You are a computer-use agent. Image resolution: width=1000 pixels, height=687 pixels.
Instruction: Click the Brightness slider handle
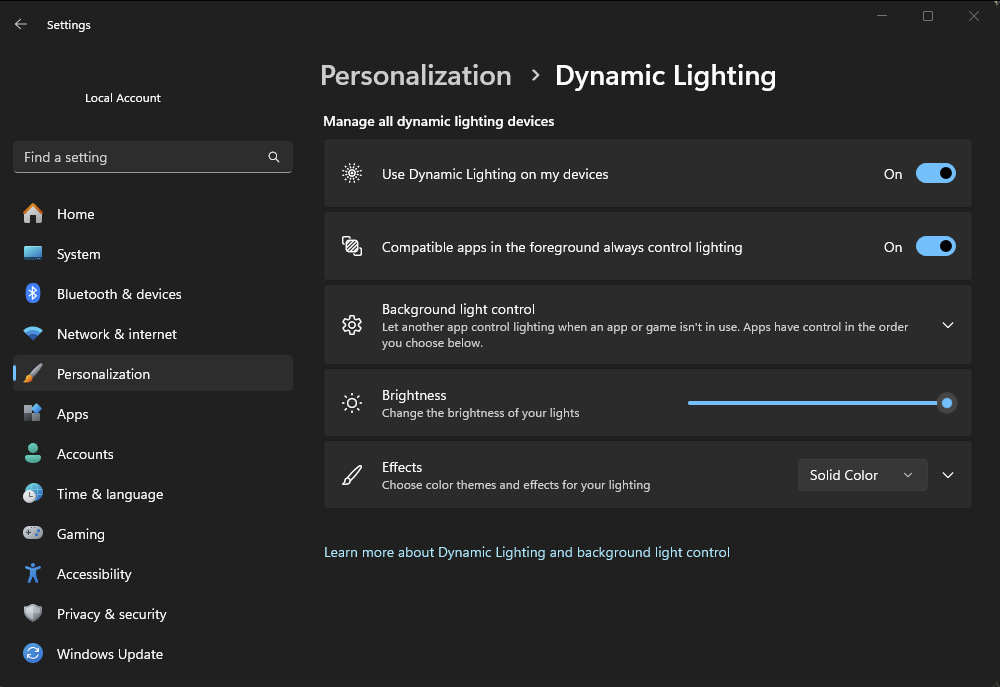point(946,403)
